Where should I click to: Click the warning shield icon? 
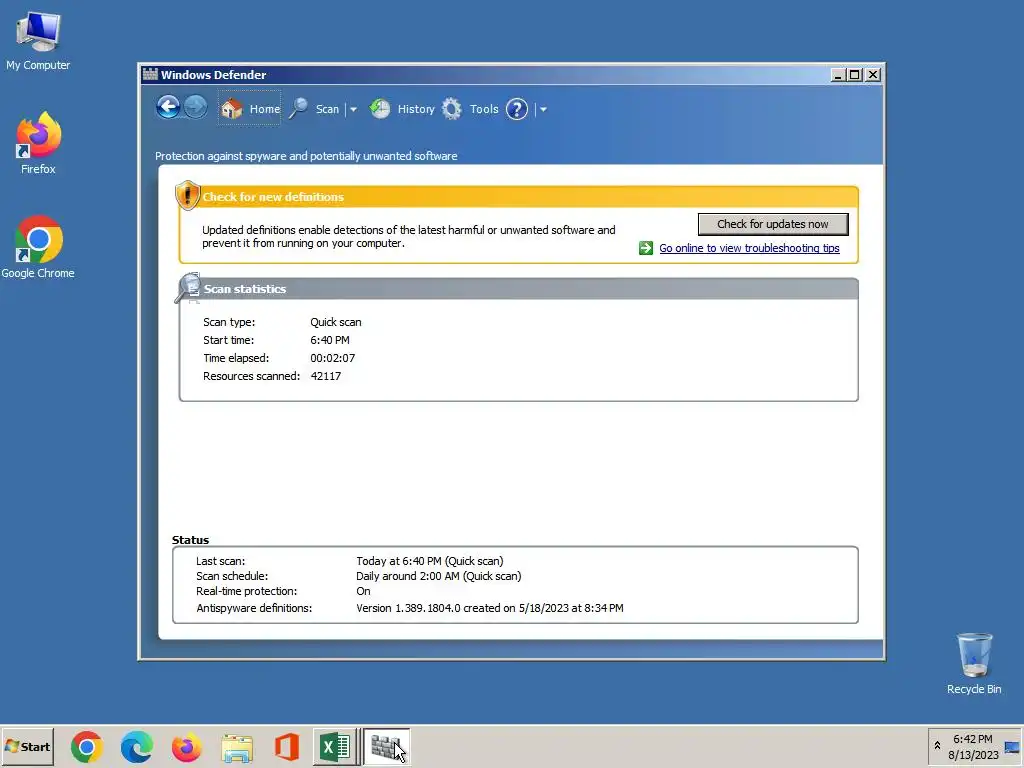[187, 195]
